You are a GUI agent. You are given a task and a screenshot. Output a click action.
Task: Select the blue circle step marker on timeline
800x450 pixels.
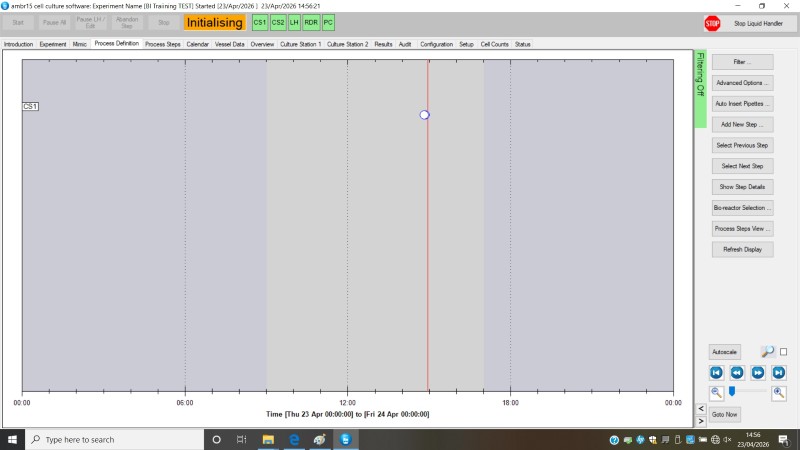(424, 115)
